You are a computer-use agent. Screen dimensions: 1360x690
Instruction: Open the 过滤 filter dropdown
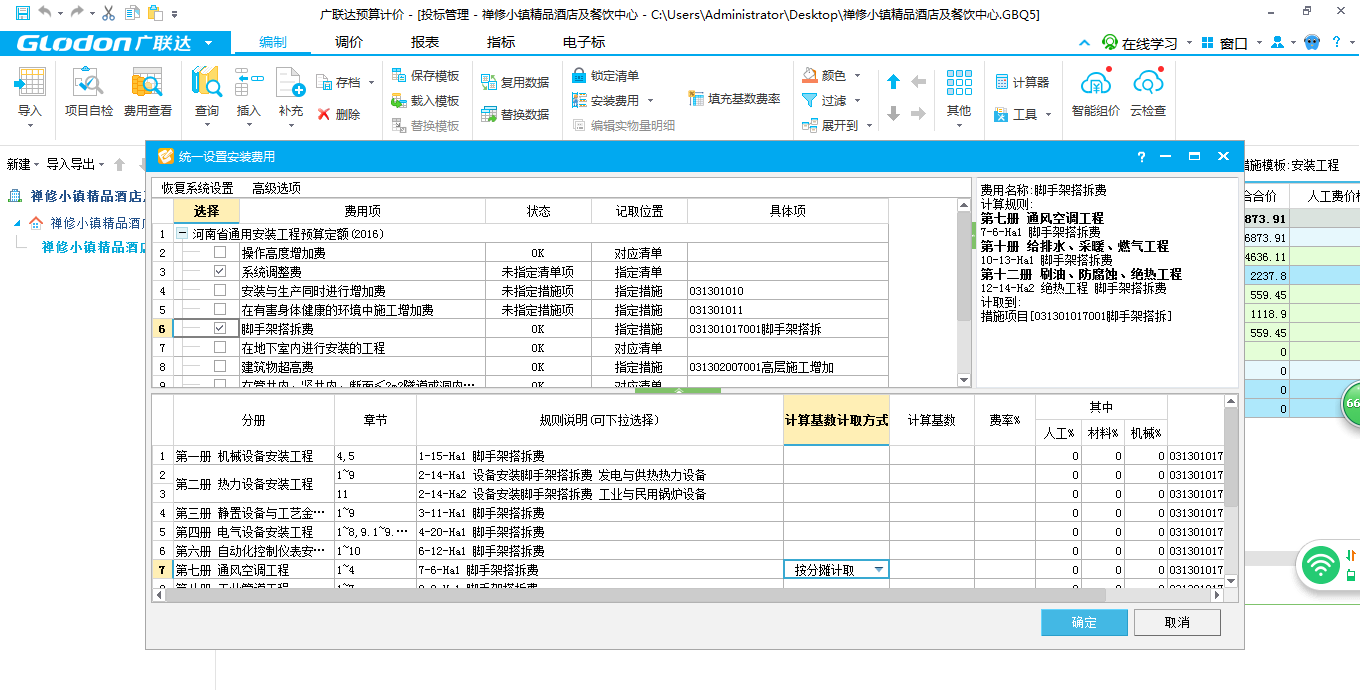[857, 101]
